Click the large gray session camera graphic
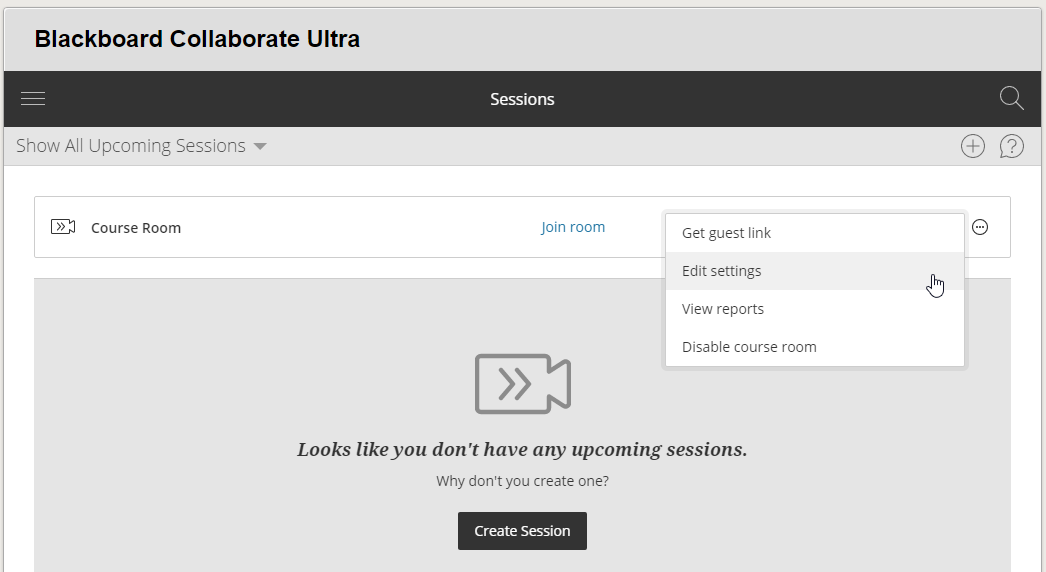 click(522, 384)
